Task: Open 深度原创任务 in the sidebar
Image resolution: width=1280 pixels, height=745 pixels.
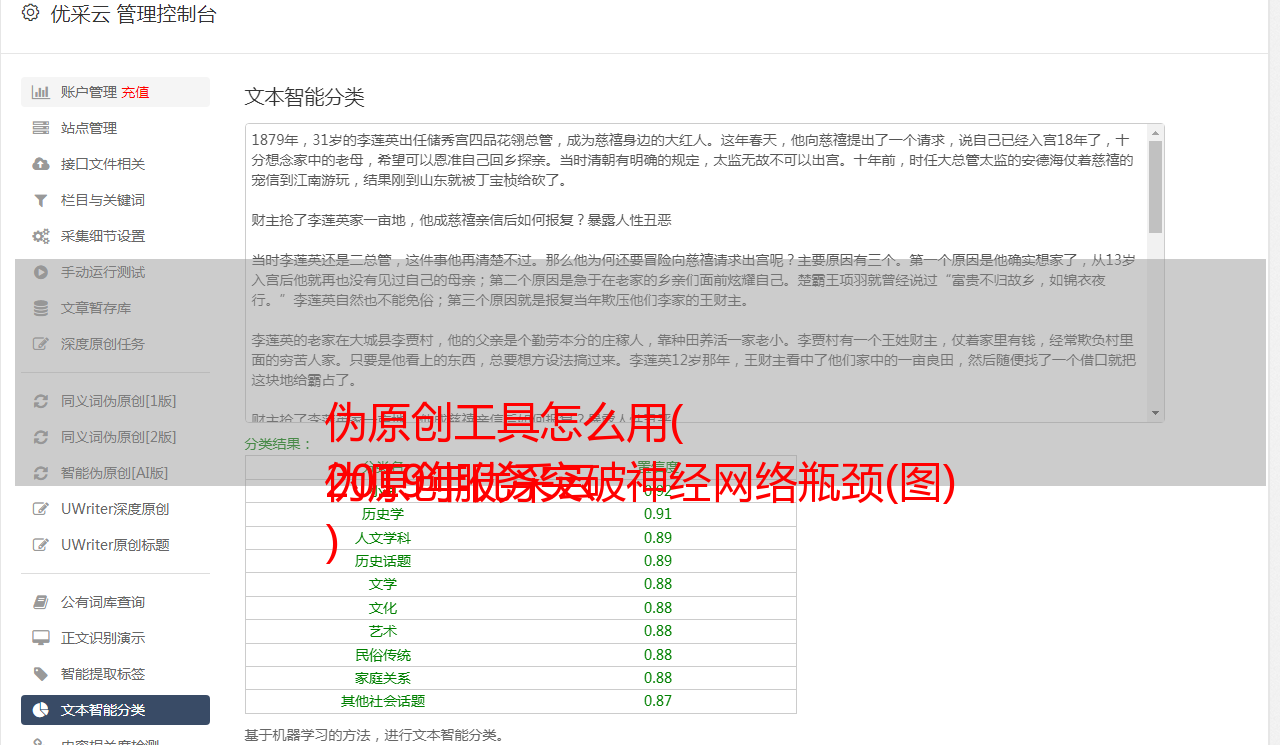Action: pyautogui.click(x=115, y=344)
